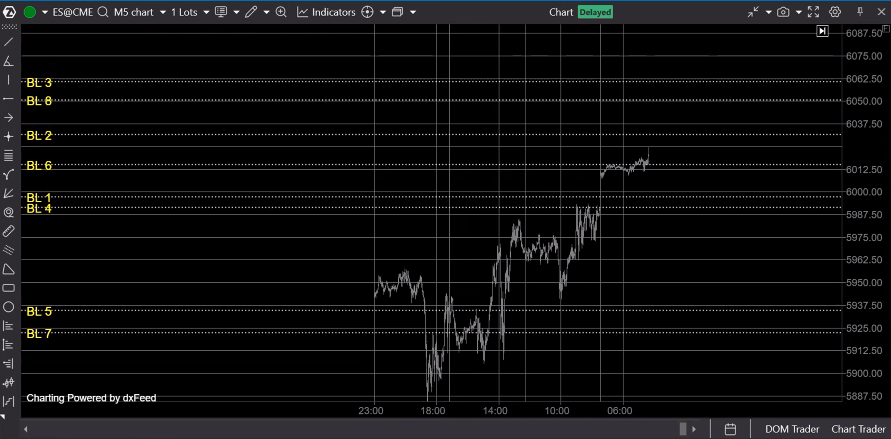Image resolution: width=891 pixels, height=439 pixels.
Task: Click the BL 6 price level line label
Action: click(x=39, y=165)
